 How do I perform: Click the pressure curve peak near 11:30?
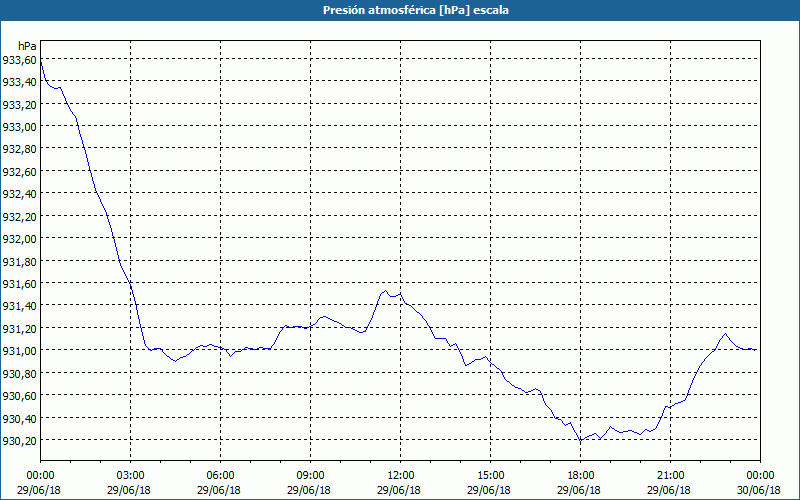click(x=385, y=291)
